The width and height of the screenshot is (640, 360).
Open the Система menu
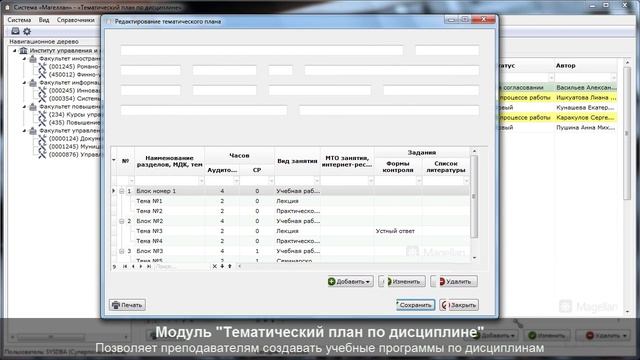tap(19, 20)
